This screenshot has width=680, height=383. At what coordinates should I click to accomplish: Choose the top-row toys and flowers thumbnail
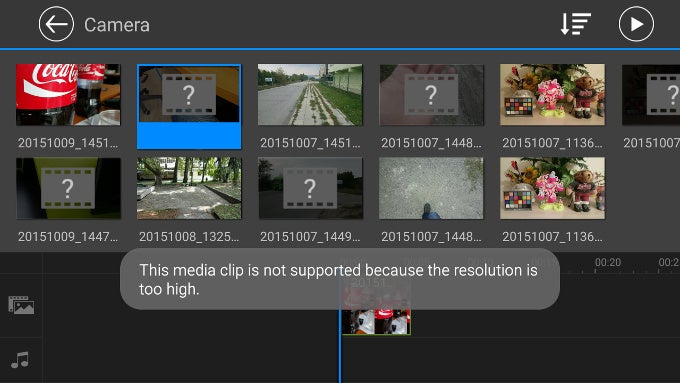[552, 95]
